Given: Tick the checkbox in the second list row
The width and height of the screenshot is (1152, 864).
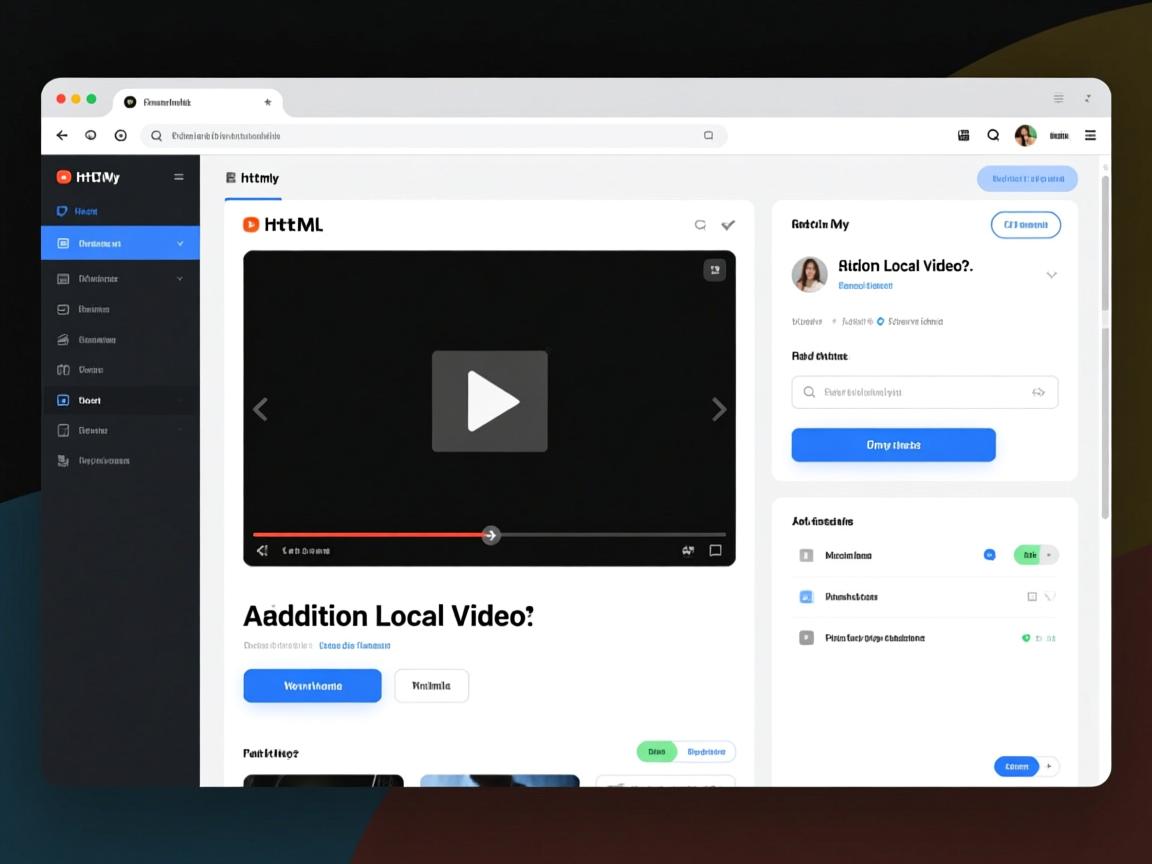Looking at the screenshot, I should pos(1032,597).
